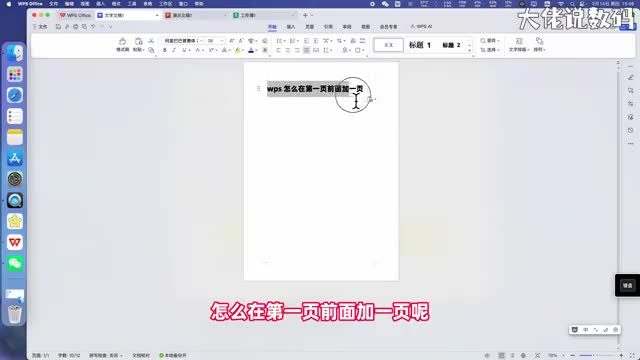
Task: Open the 排列 arrange tool
Action: [x=540, y=45]
